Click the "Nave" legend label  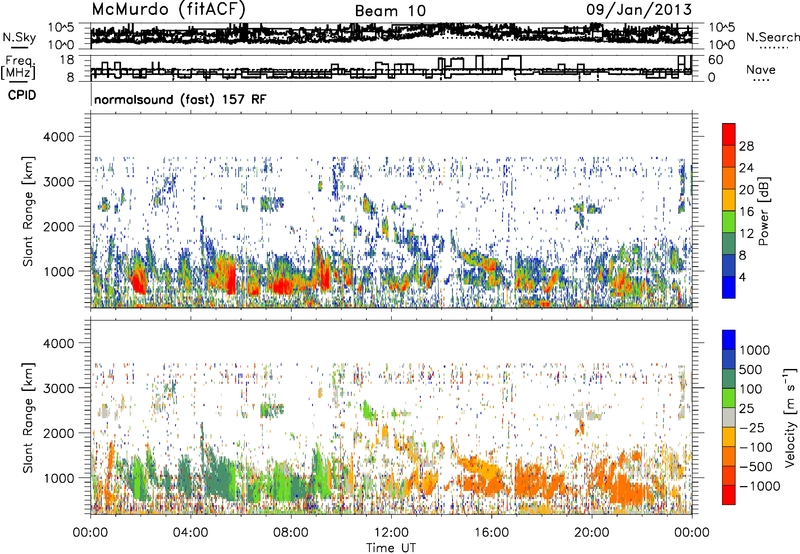coord(761,69)
